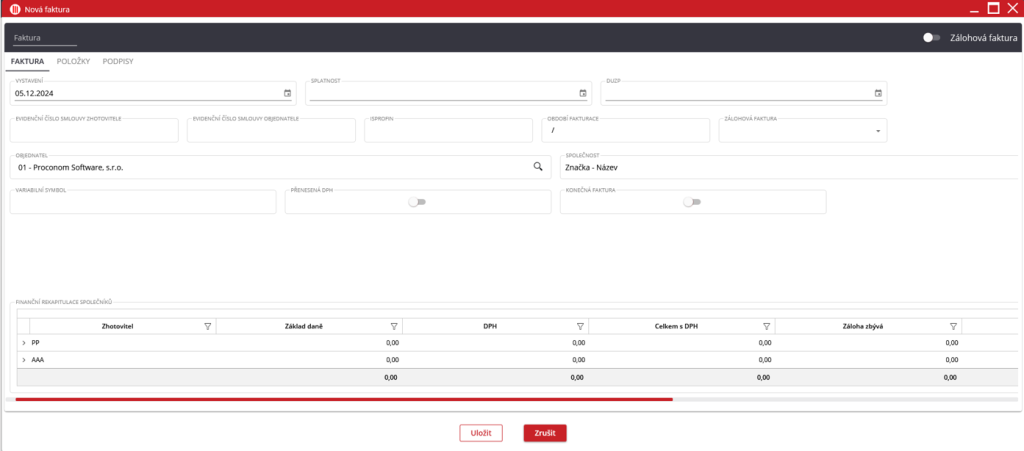The height and width of the screenshot is (451, 1024).
Task: Click the Zrušit button
Action: tap(545, 433)
